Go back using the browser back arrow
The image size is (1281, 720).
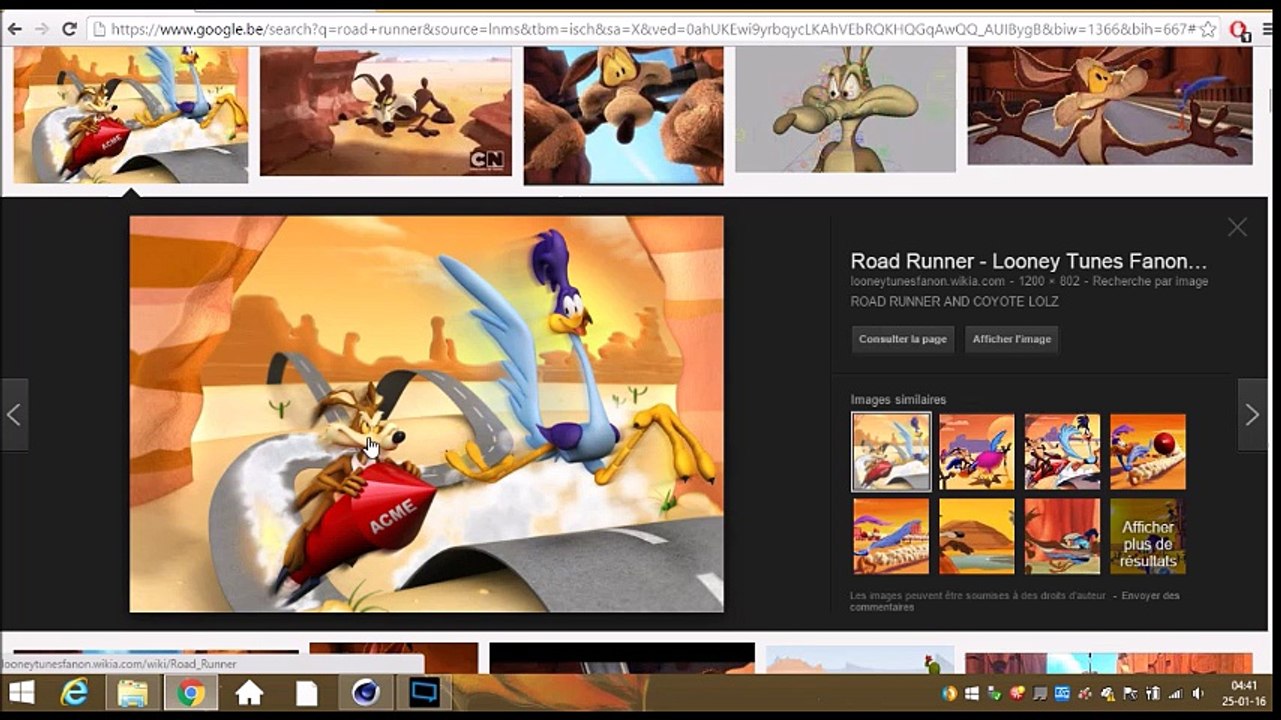click(x=15, y=29)
